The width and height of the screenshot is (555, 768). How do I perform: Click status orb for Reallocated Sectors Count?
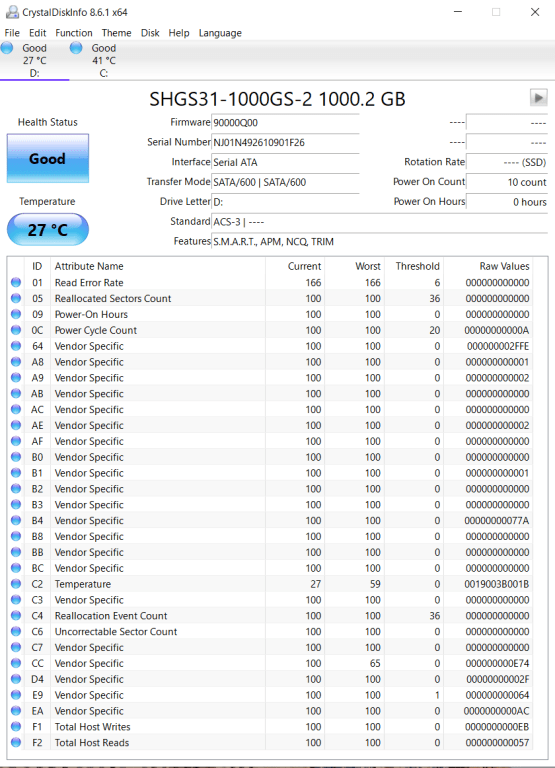point(16,298)
